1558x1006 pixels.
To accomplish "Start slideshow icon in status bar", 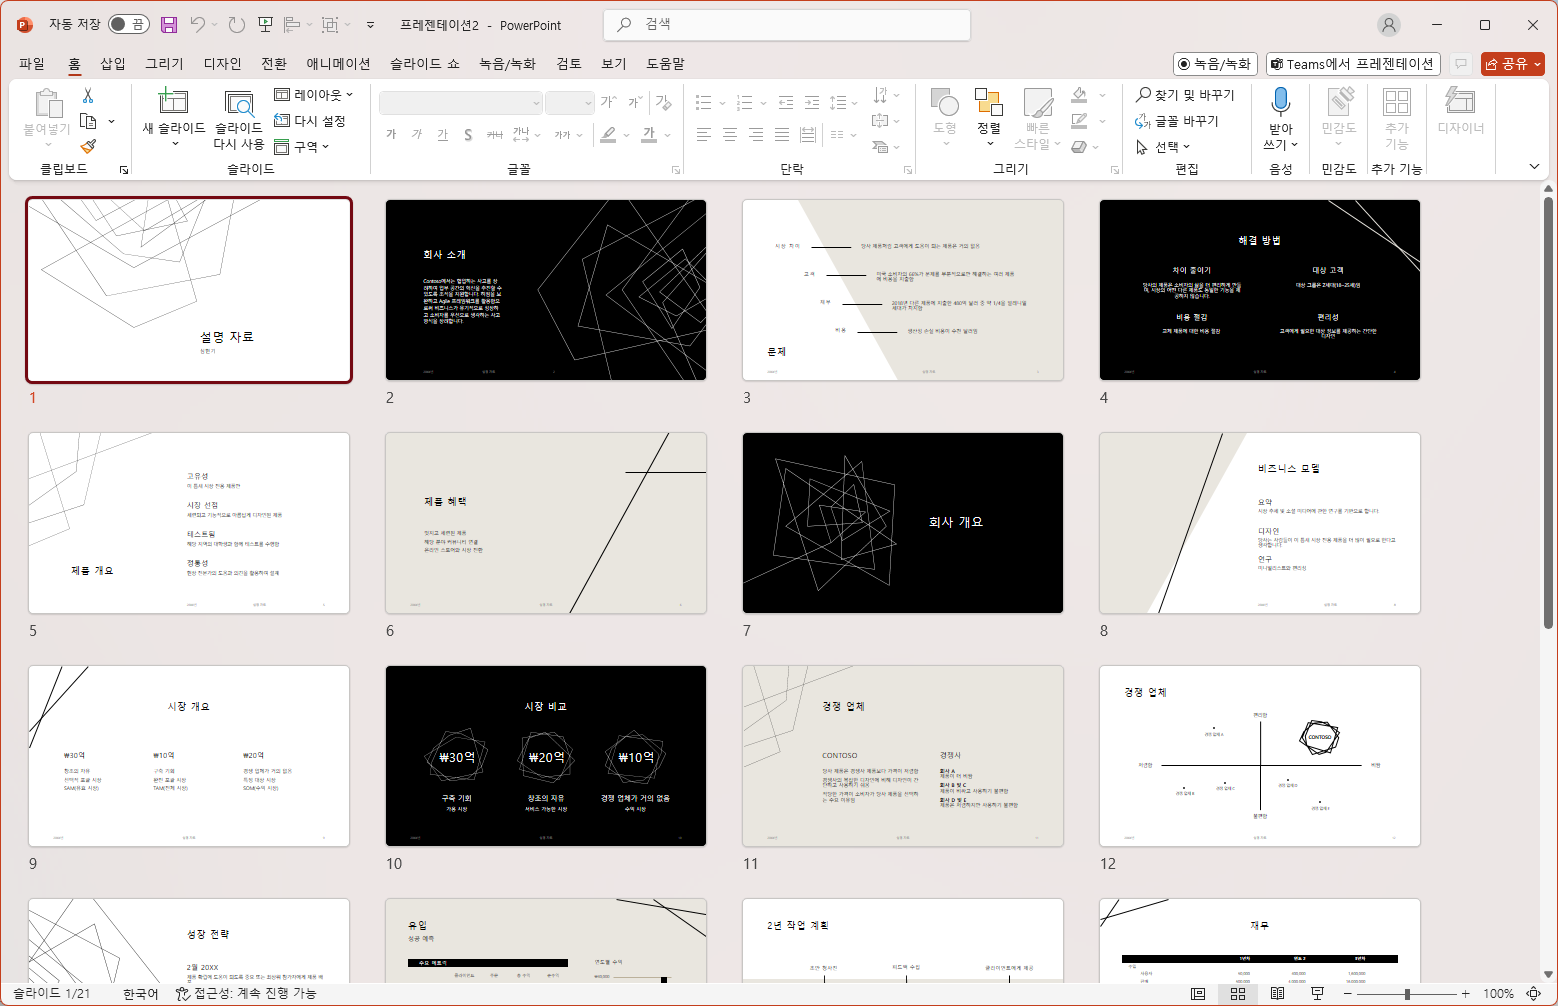I will click(x=1317, y=994).
